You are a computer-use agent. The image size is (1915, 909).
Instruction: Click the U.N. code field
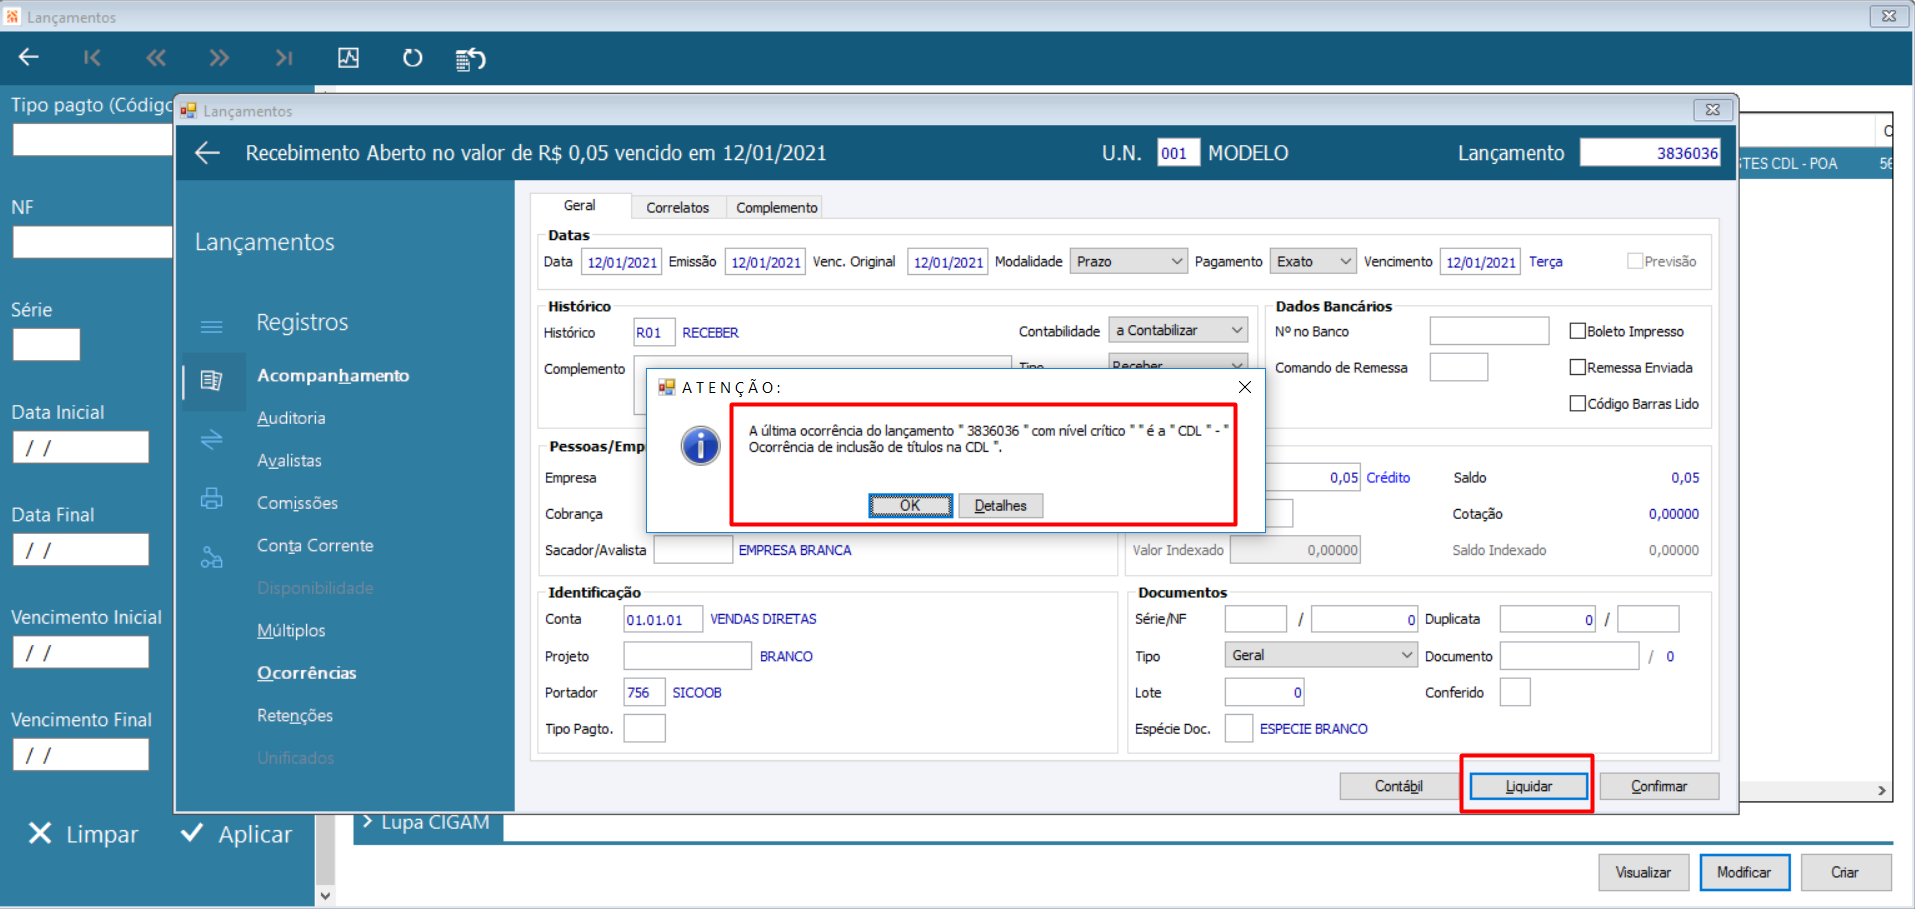(x=1178, y=153)
